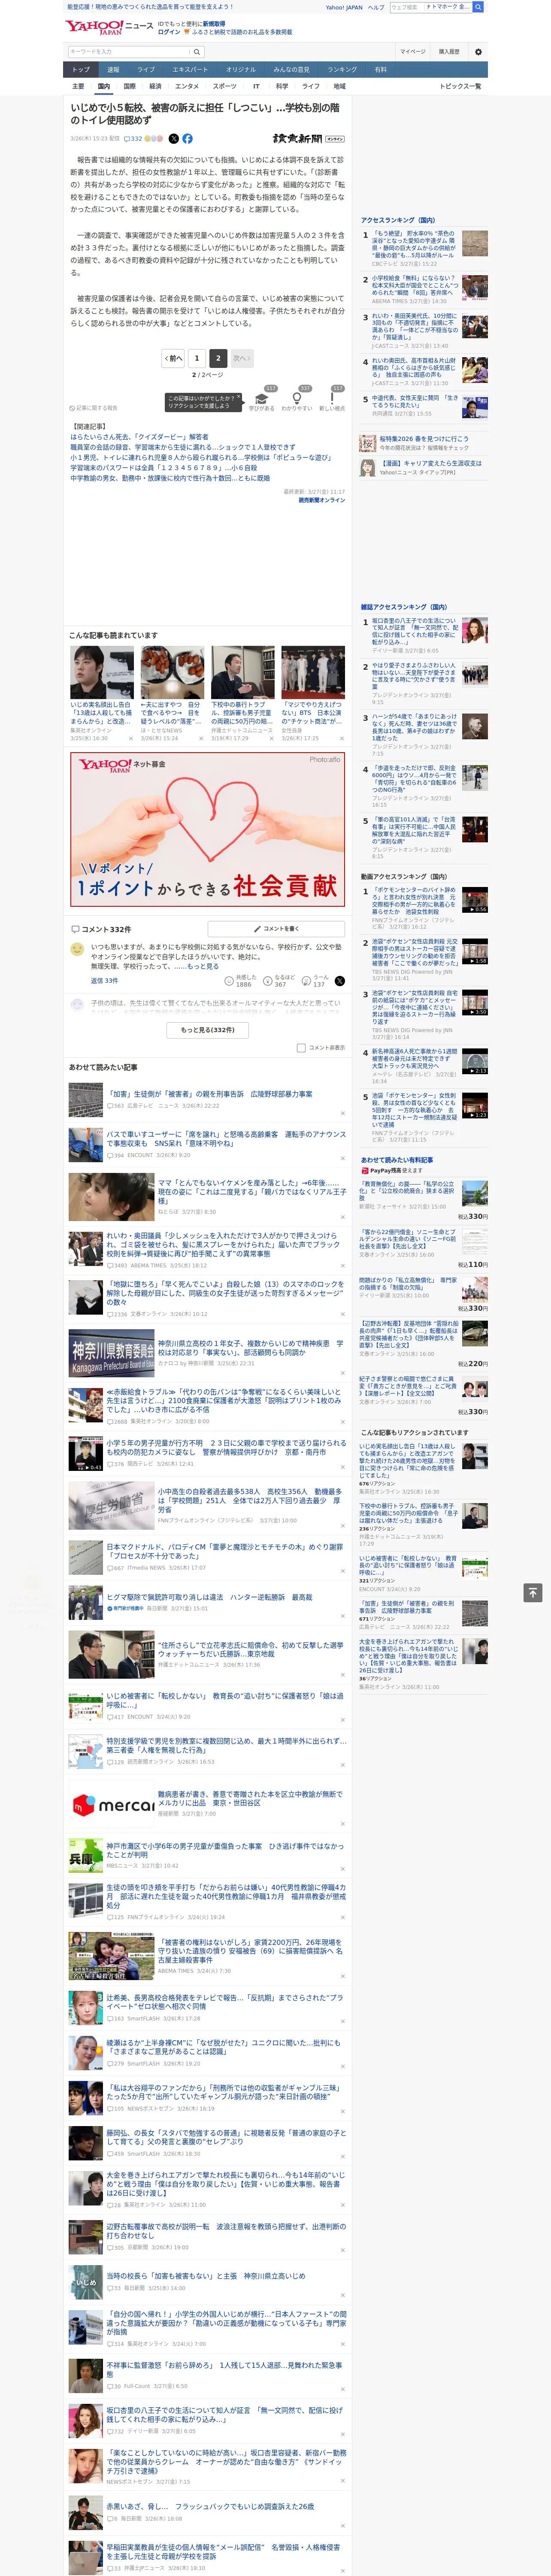Click the わかりやすい lightbulb reaction
Image resolution: width=551 pixels, height=2576 pixels.
tap(297, 401)
